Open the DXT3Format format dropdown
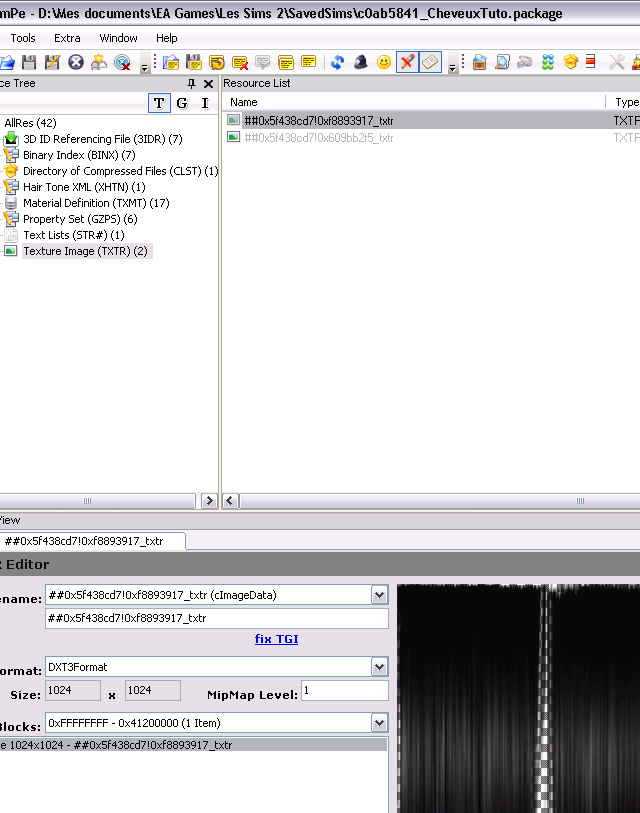This screenshot has height=813, width=640. click(x=380, y=667)
